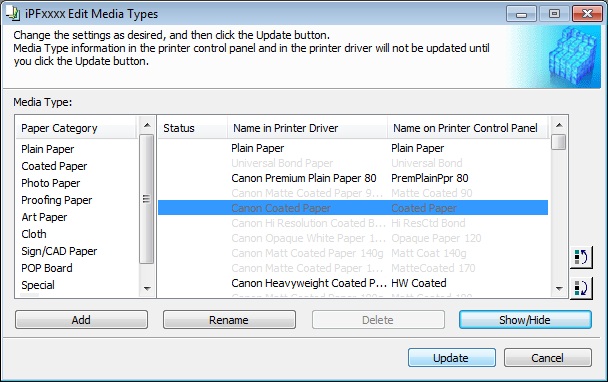Click Name in Printer Driver column header
The image size is (608, 382).
click(307, 128)
